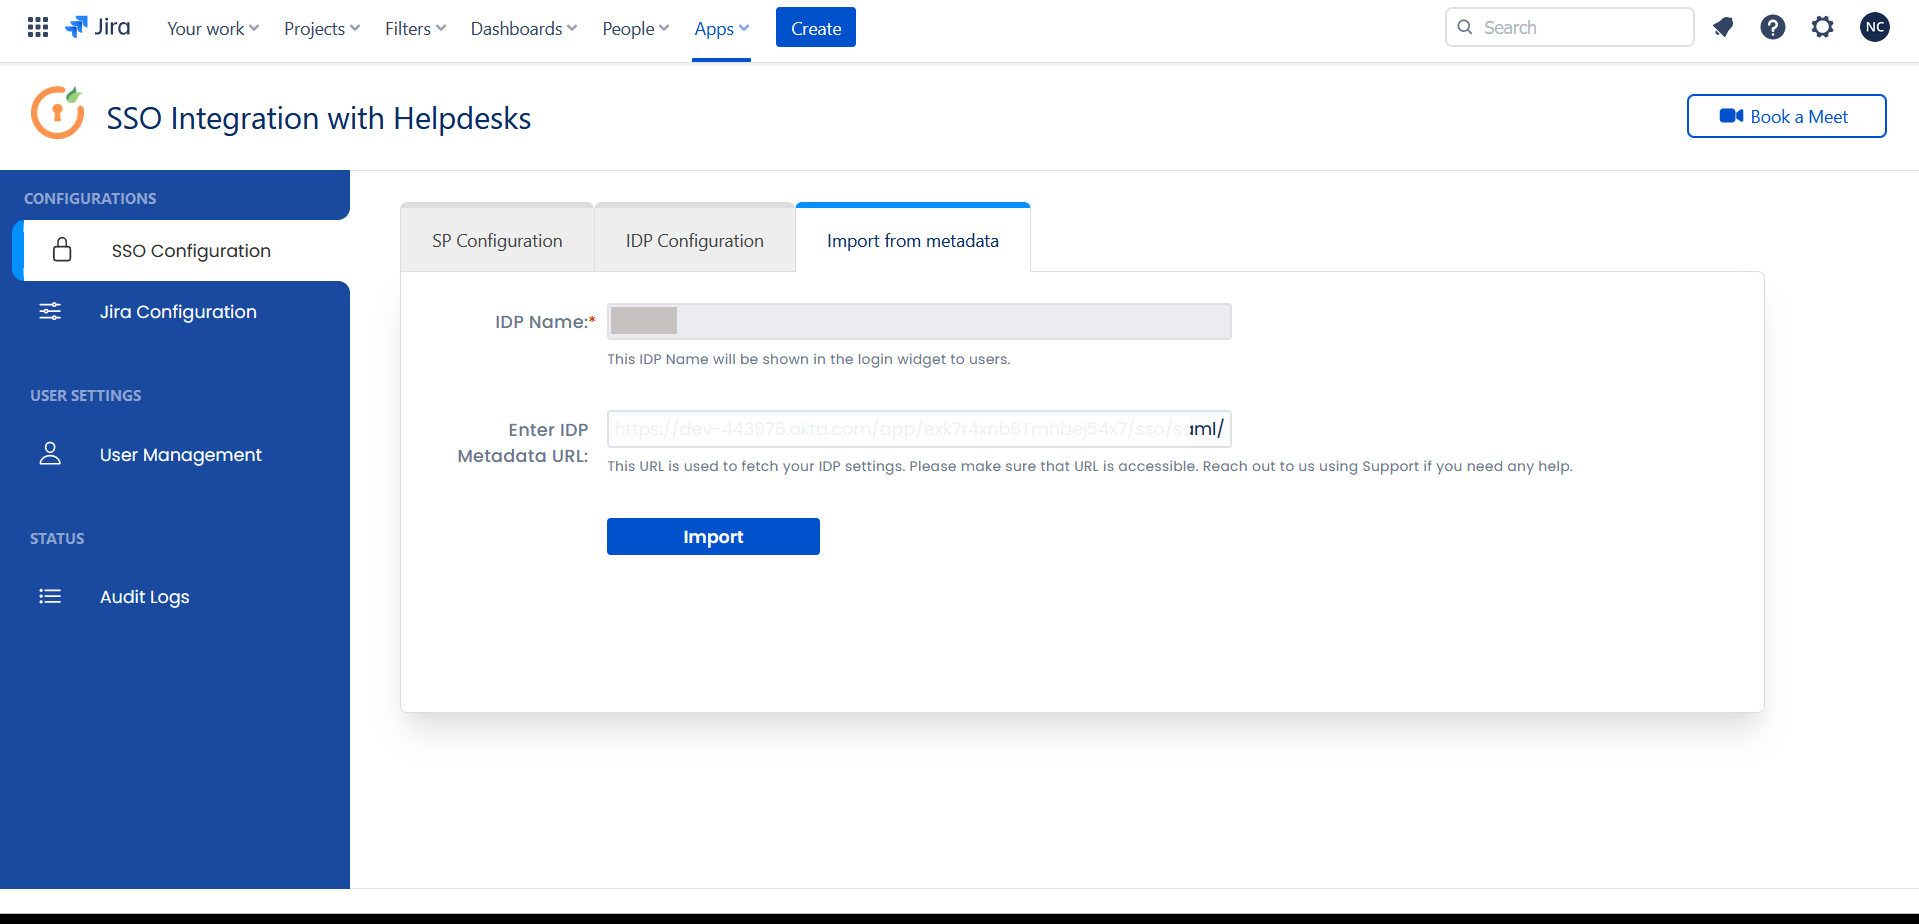Click the magnifier icon in the search box

click(x=1465, y=28)
